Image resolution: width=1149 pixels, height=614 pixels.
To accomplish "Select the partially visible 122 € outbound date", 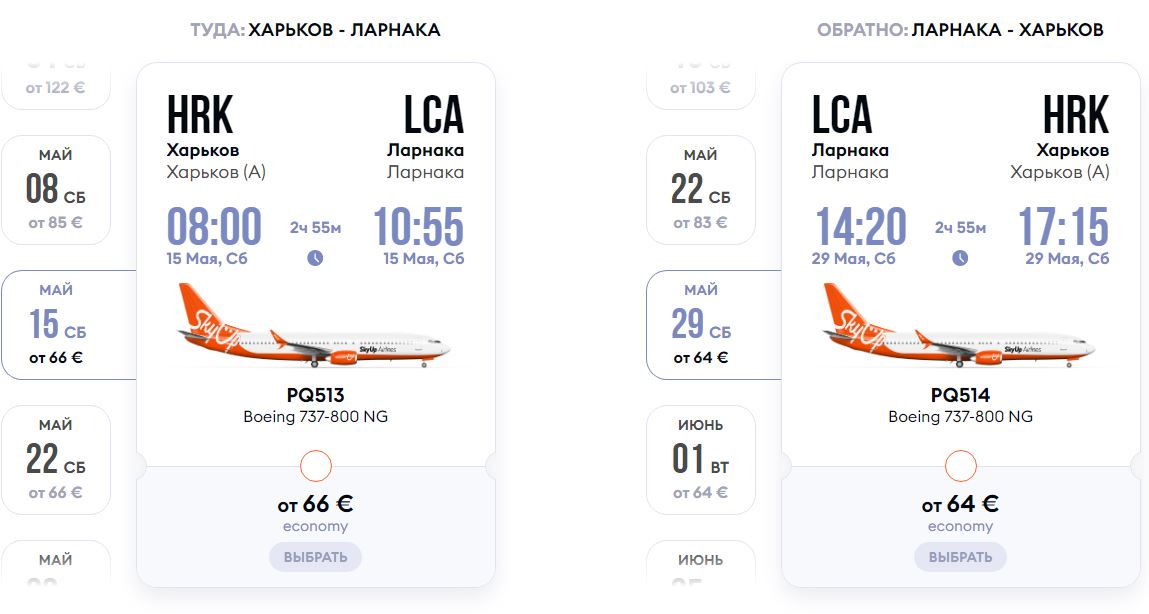I will click(56, 87).
